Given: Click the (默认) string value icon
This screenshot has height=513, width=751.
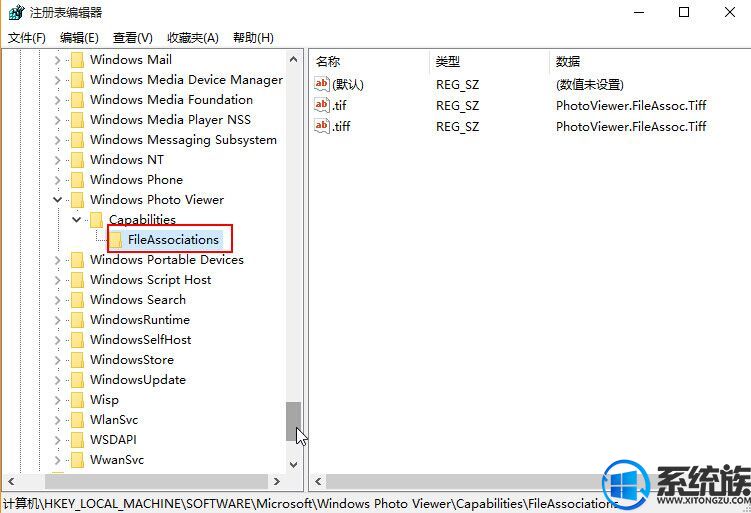Looking at the screenshot, I should point(321,84).
